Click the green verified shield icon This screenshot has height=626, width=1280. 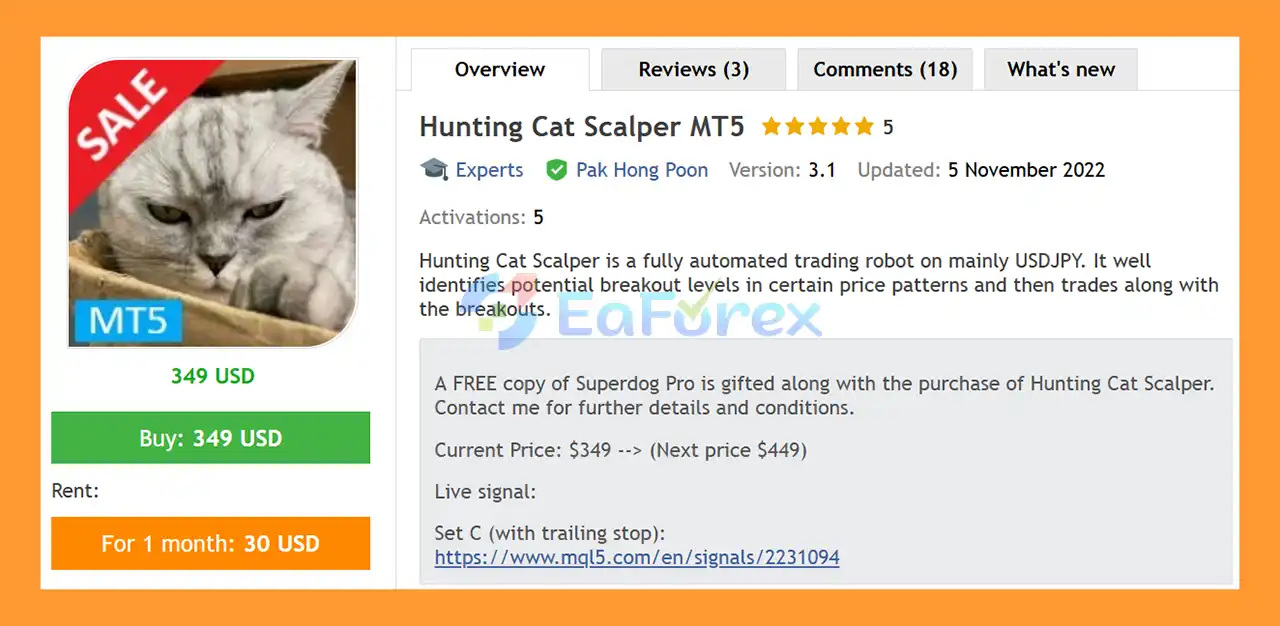click(557, 170)
